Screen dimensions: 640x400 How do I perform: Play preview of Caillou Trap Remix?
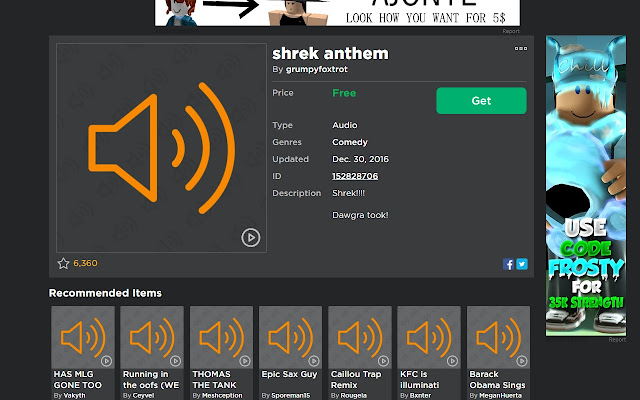point(383,361)
